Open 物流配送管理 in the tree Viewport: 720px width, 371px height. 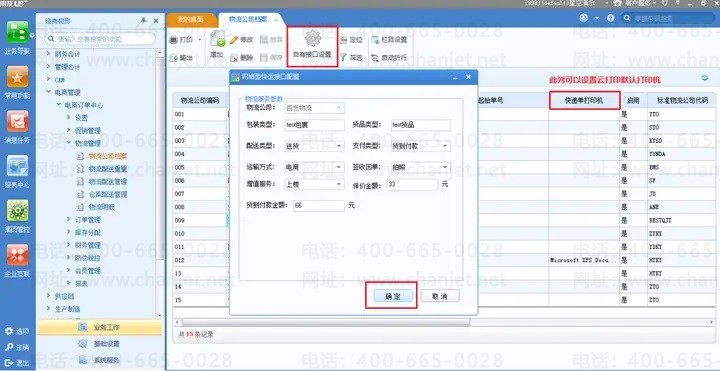tap(107, 181)
